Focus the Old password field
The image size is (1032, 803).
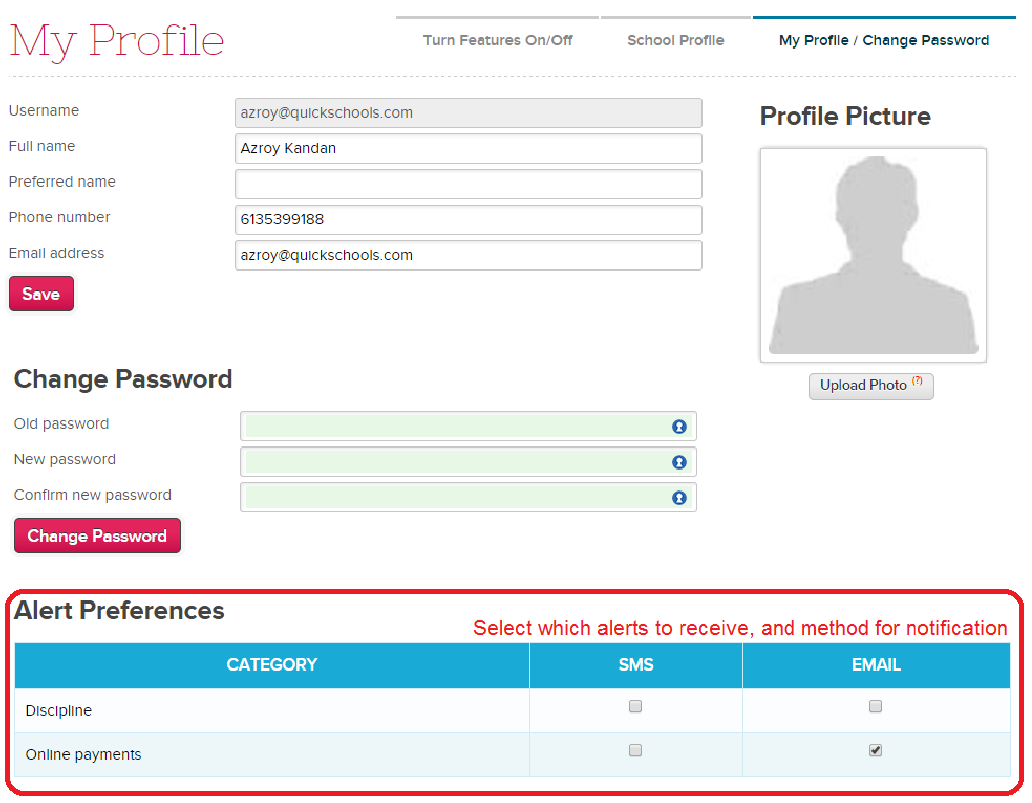[455, 426]
